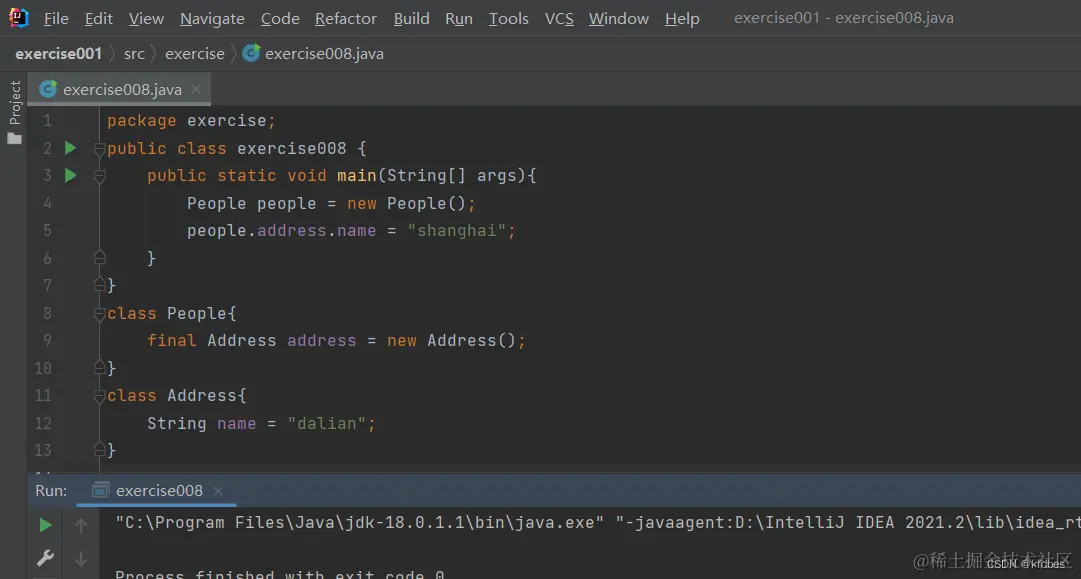Click src breadcrumb

(134, 54)
